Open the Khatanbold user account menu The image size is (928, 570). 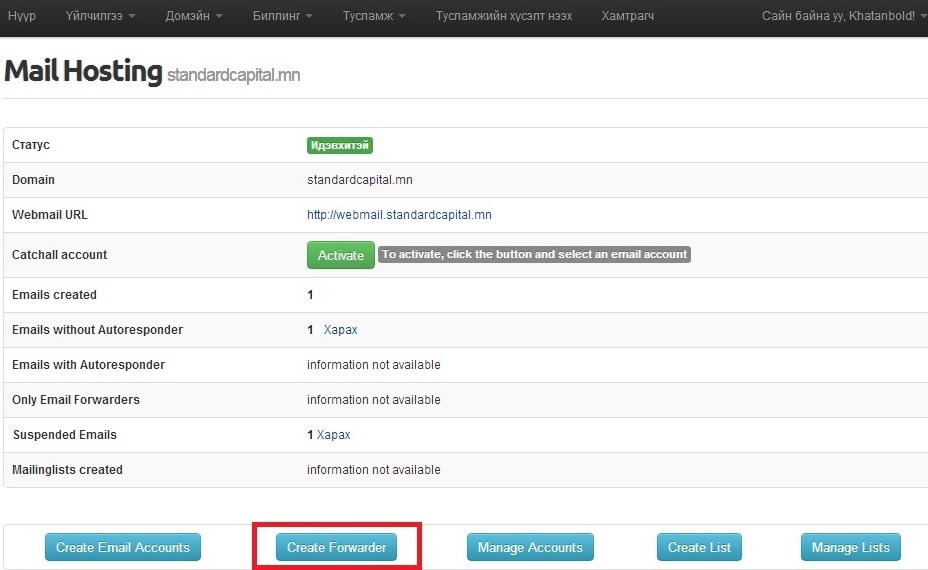pyautogui.click(x=843, y=16)
